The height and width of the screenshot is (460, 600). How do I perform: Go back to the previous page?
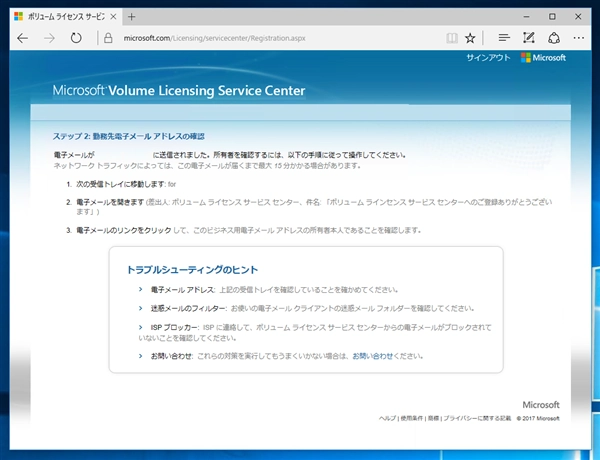[23, 38]
